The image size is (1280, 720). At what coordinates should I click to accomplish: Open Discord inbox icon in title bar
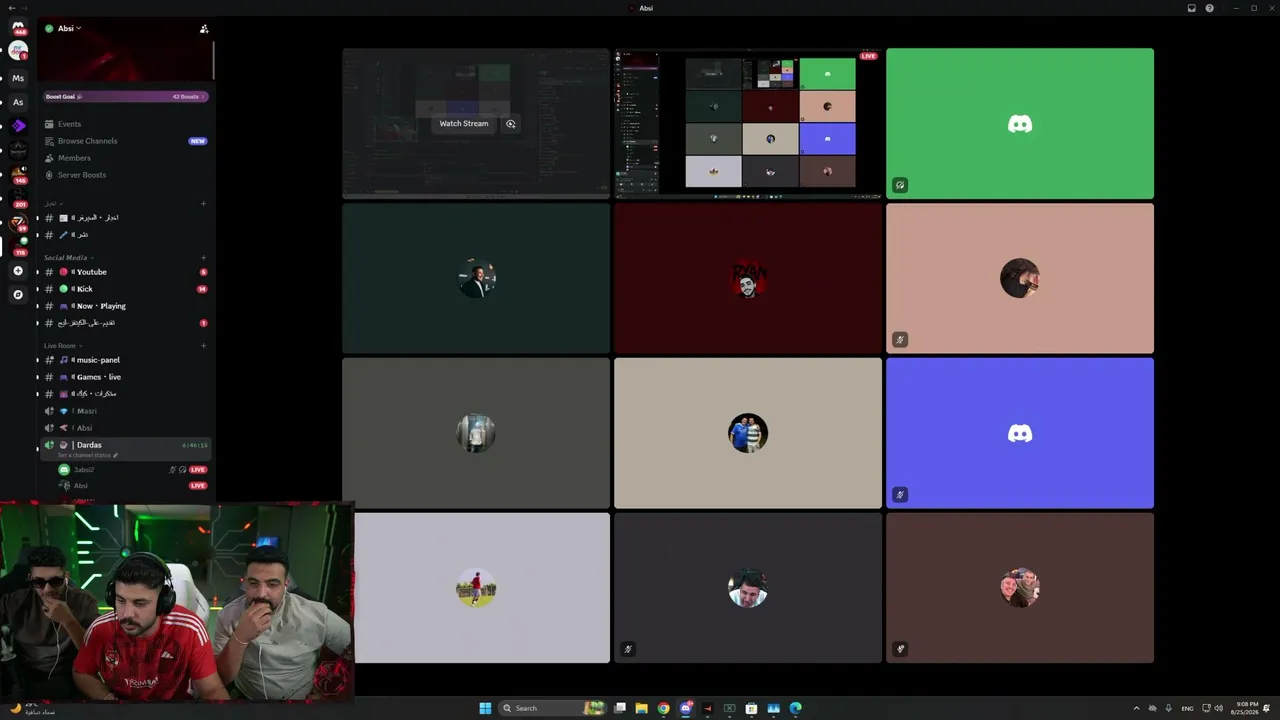(1191, 8)
